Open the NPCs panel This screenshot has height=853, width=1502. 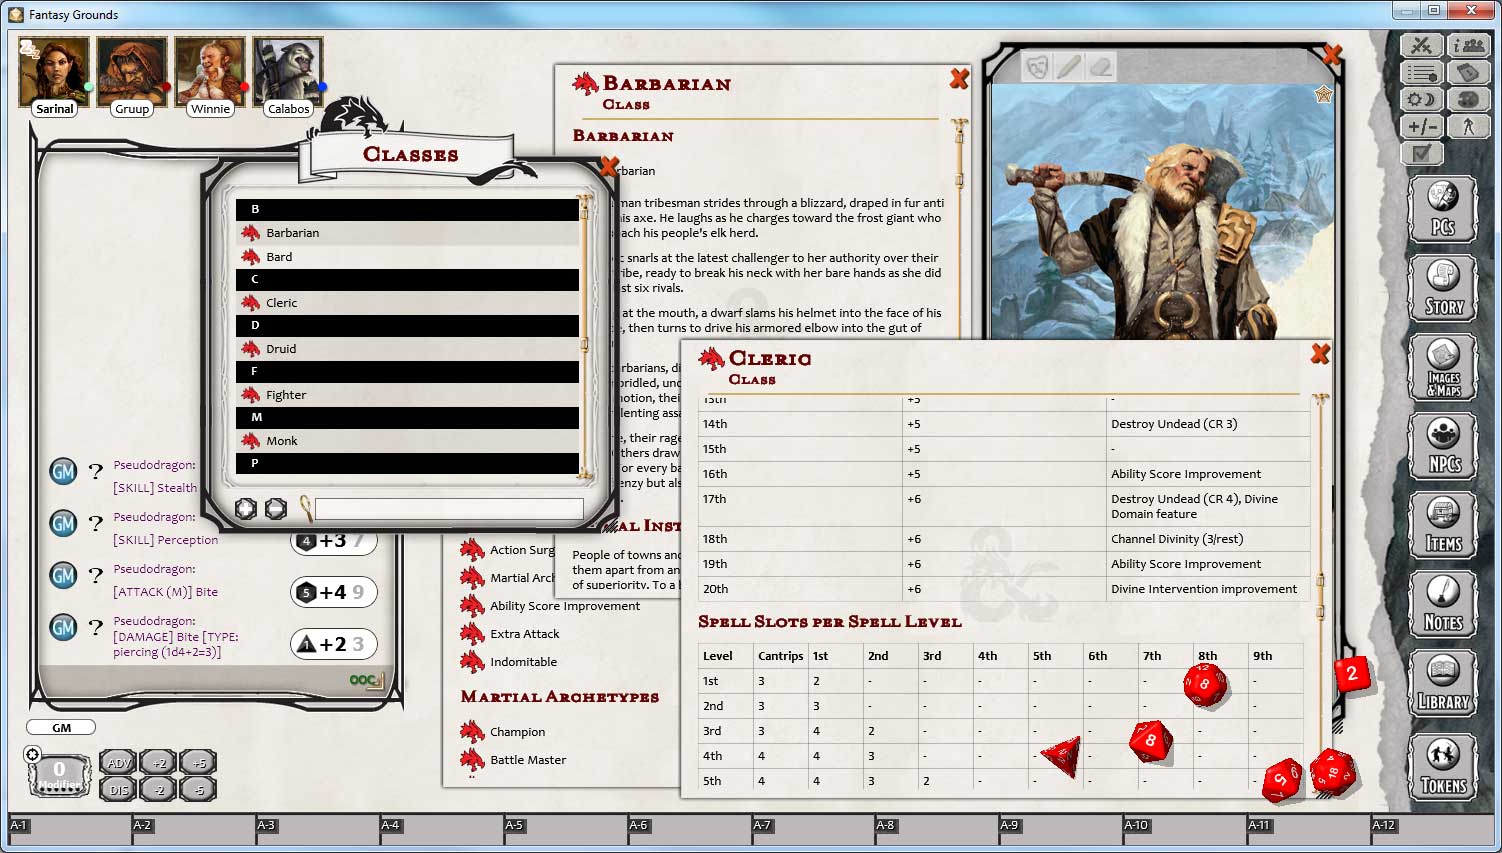pos(1443,444)
